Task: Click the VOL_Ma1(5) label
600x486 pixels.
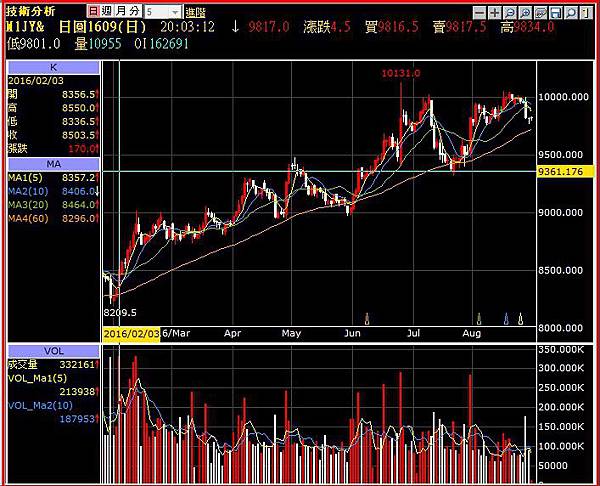Action: pos(38,378)
